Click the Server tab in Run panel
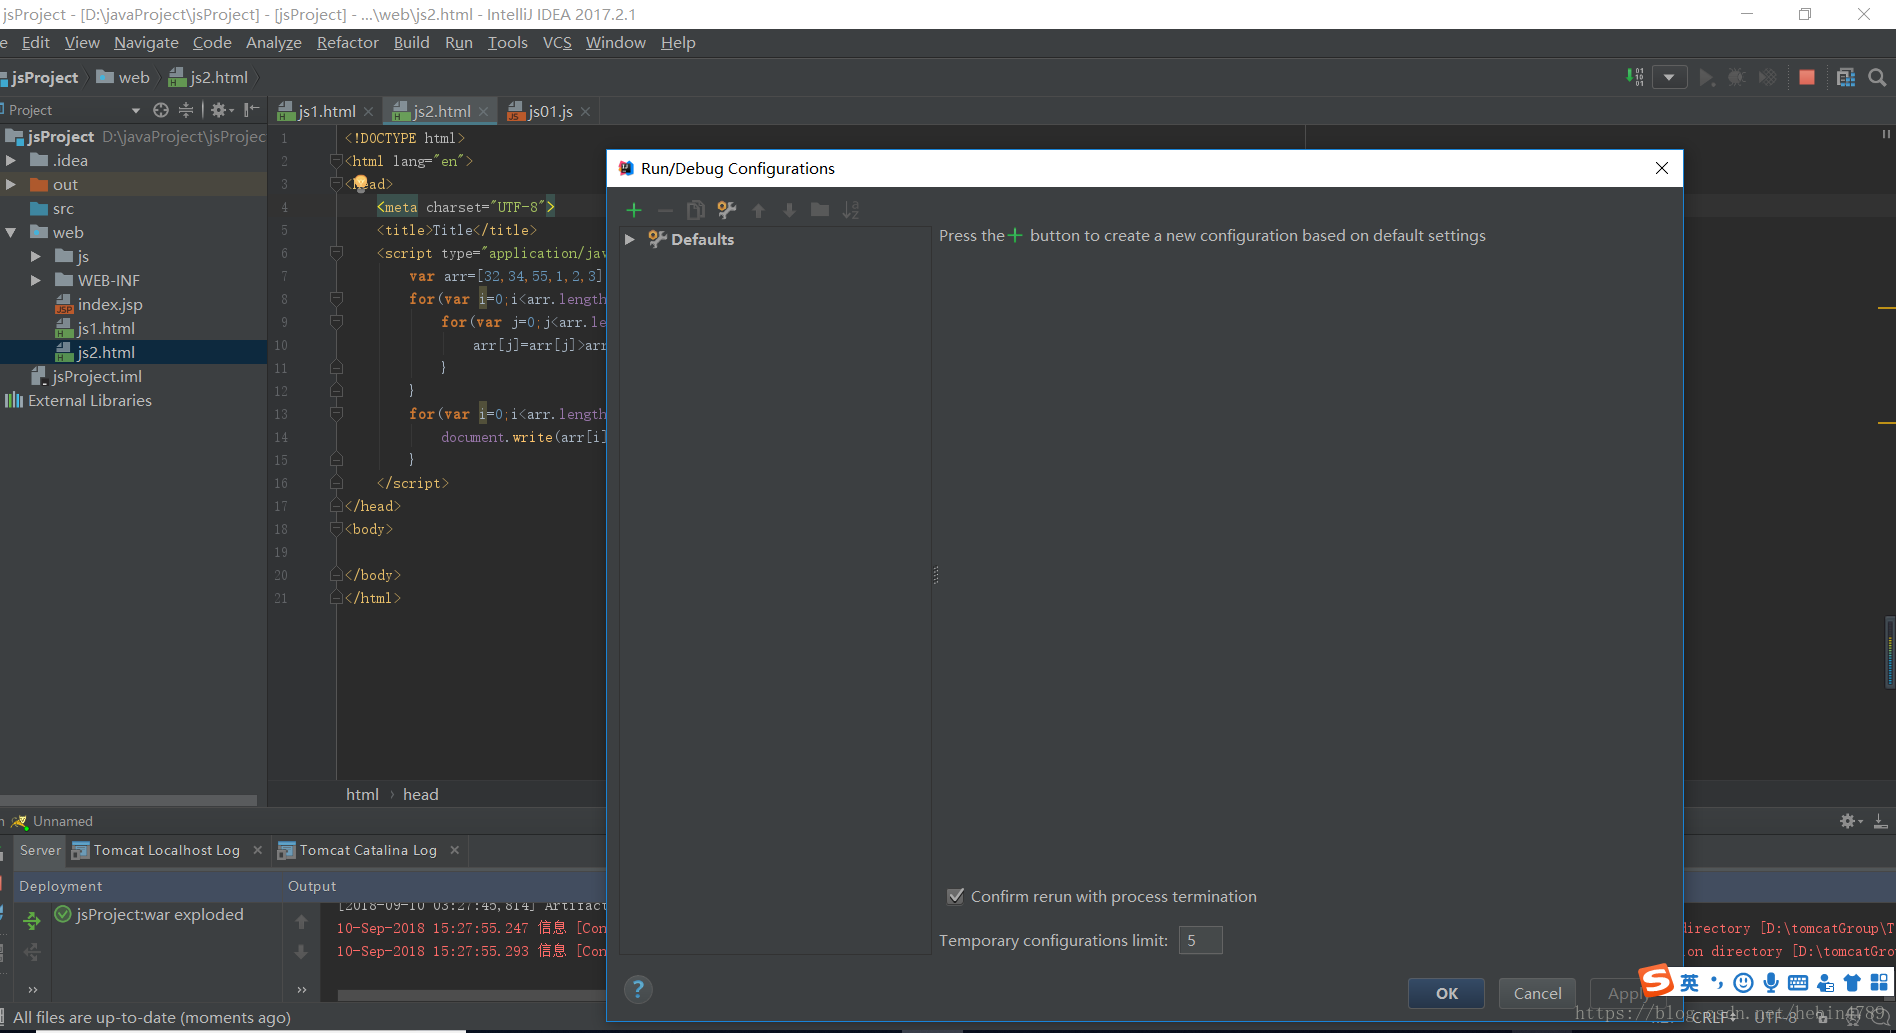Screen dimensions: 1896x1033 click(40, 850)
